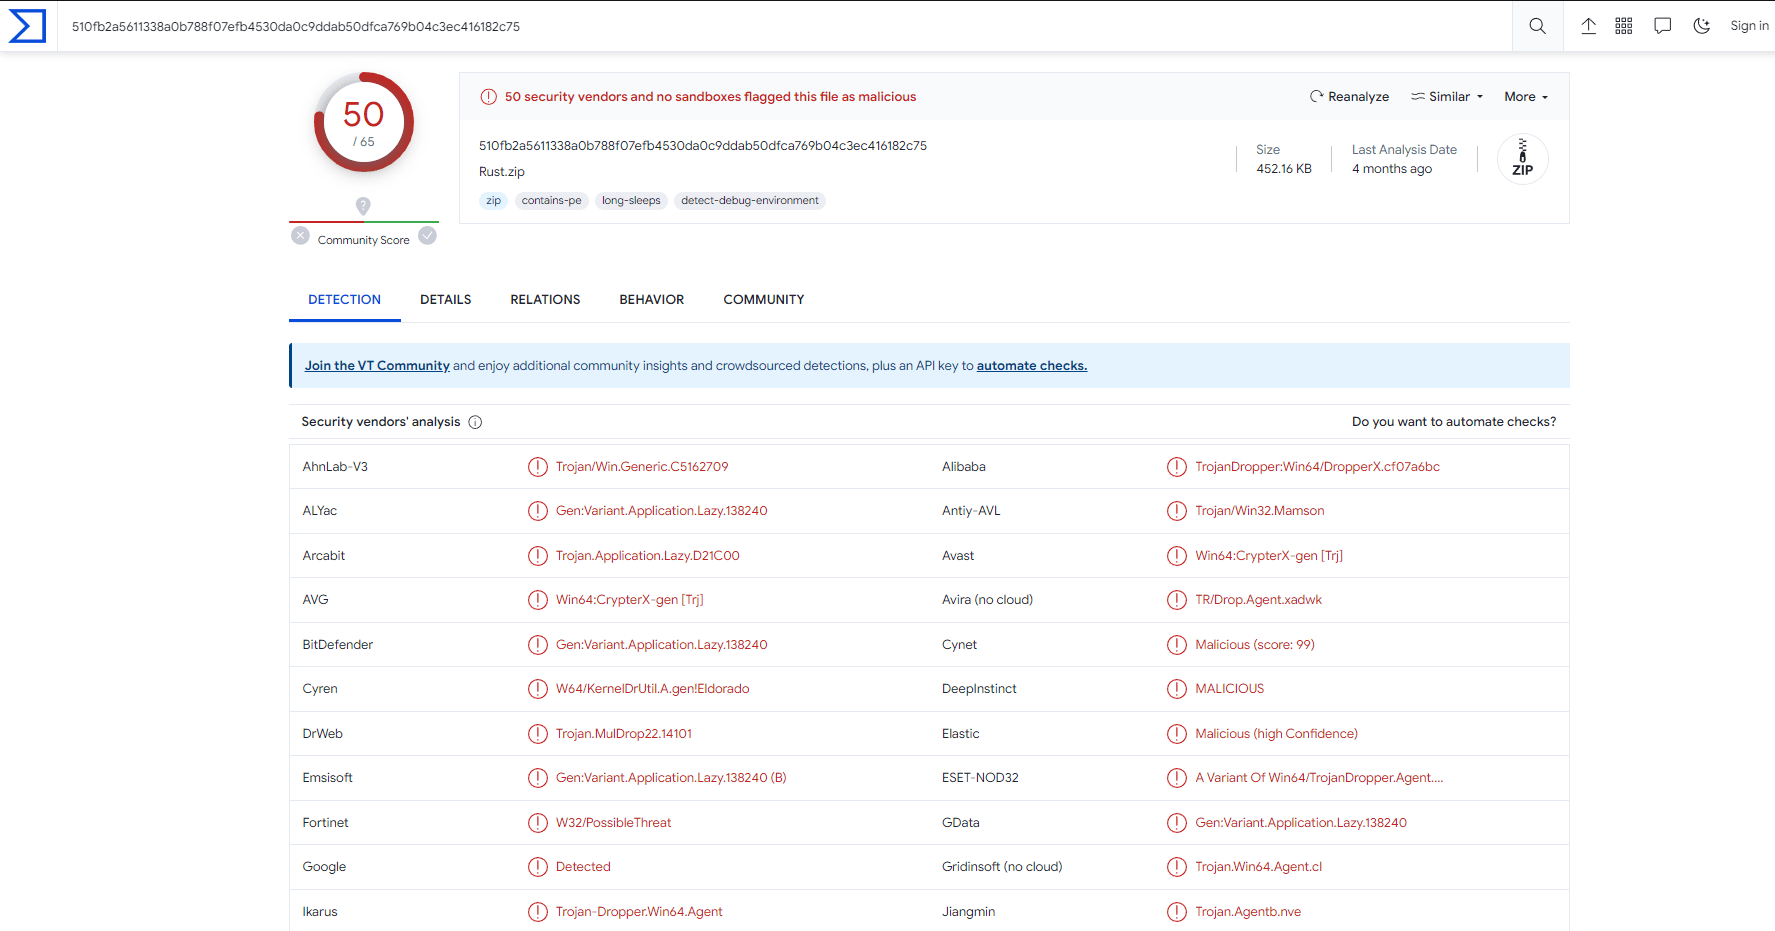
Task: Click the search magnifier icon
Action: tap(1537, 26)
